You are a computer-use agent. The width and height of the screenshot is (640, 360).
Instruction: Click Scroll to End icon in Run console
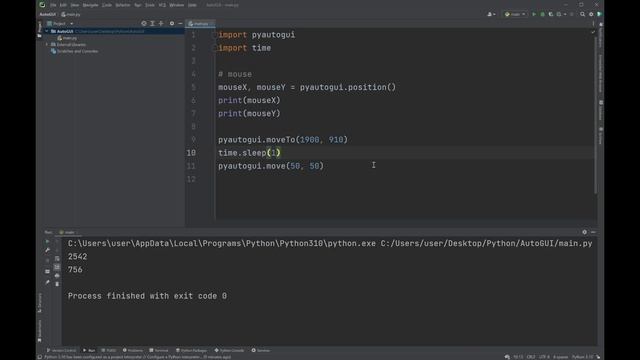[57, 267]
